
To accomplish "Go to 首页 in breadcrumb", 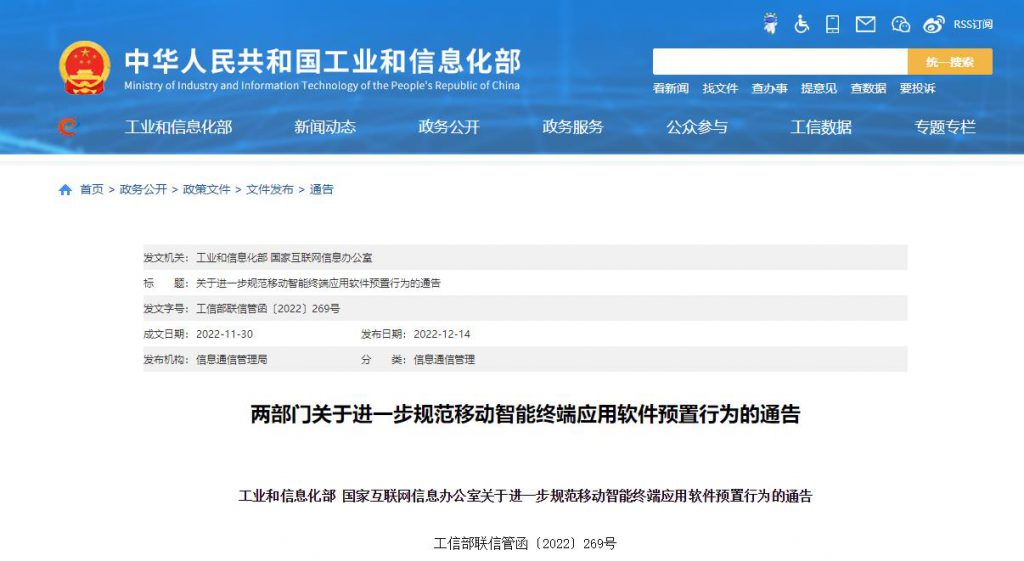I will tap(91, 189).
